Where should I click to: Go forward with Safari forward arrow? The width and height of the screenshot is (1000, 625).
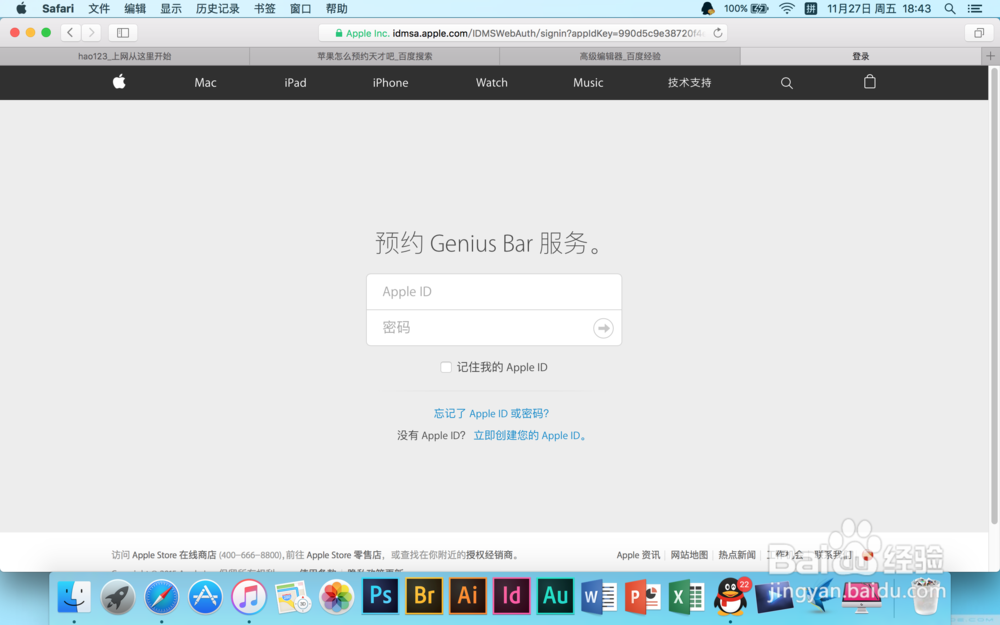click(x=91, y=33)
